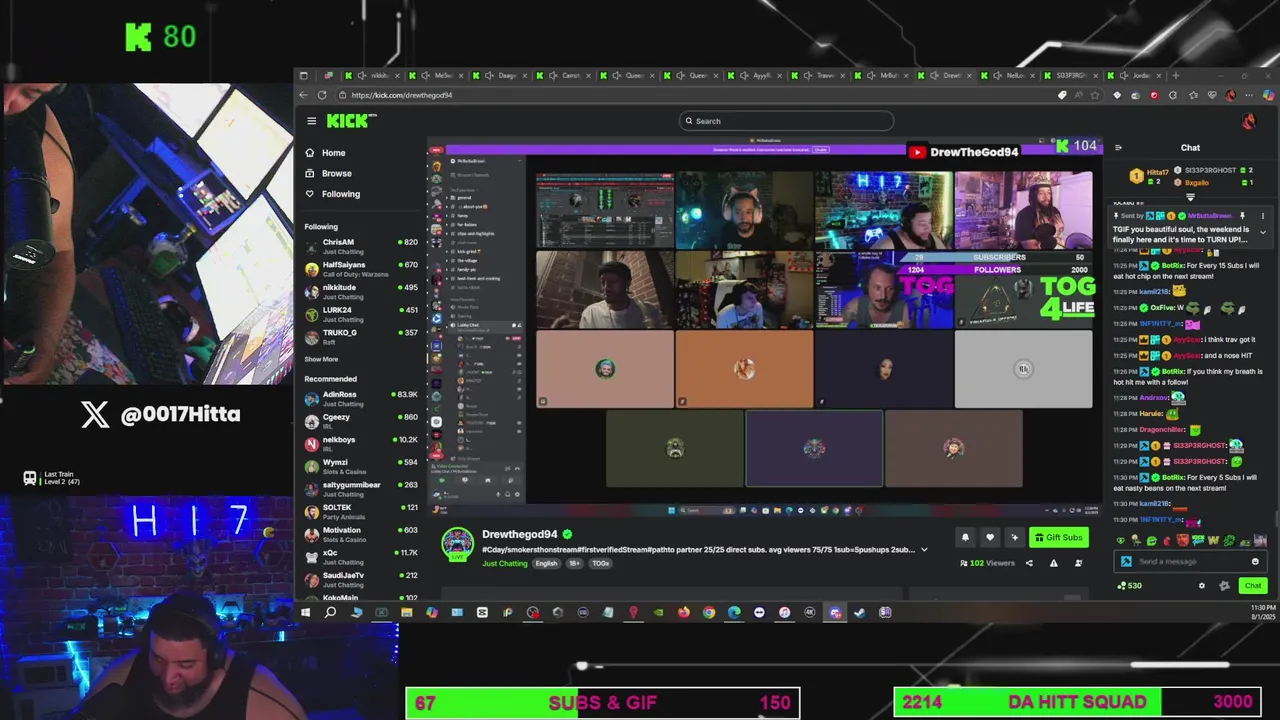This screenshot has width=1280, height=720.
Task: Reload the page with refresh icon
Action: click(322, 95)
